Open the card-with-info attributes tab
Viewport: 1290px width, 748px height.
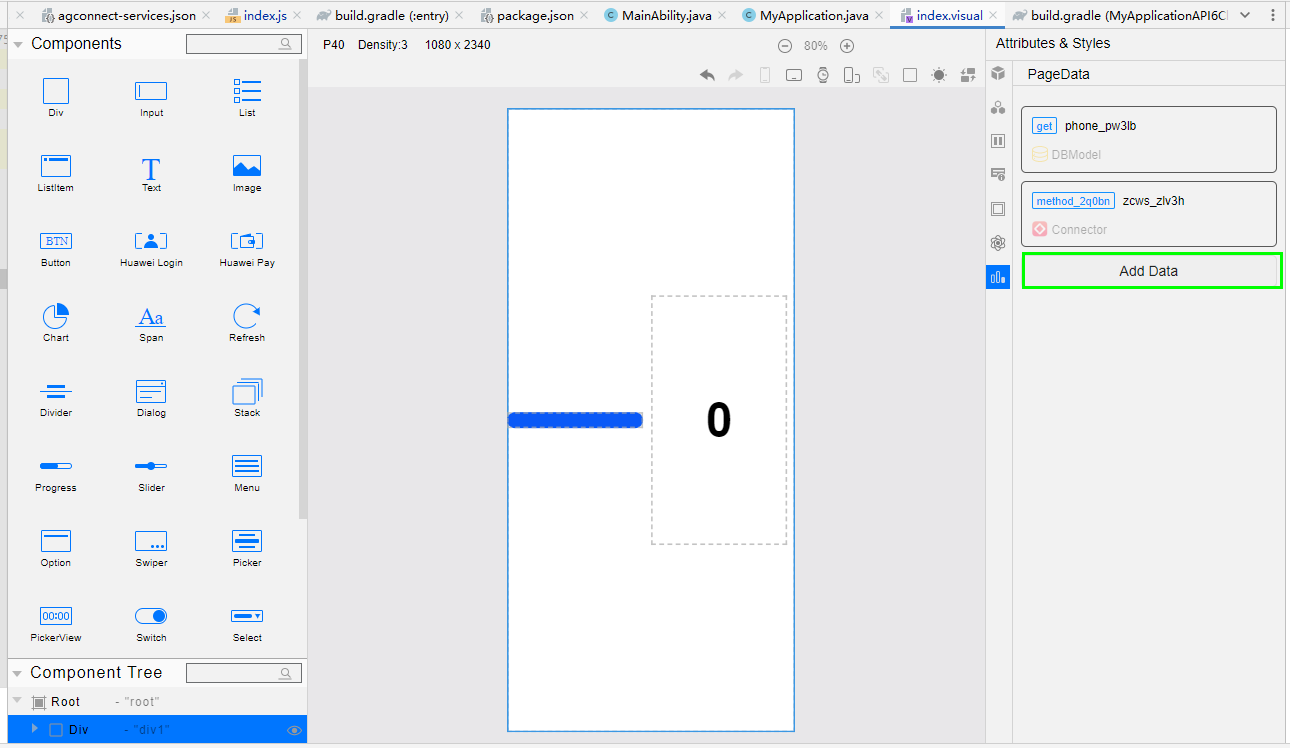tap(998, 175)
